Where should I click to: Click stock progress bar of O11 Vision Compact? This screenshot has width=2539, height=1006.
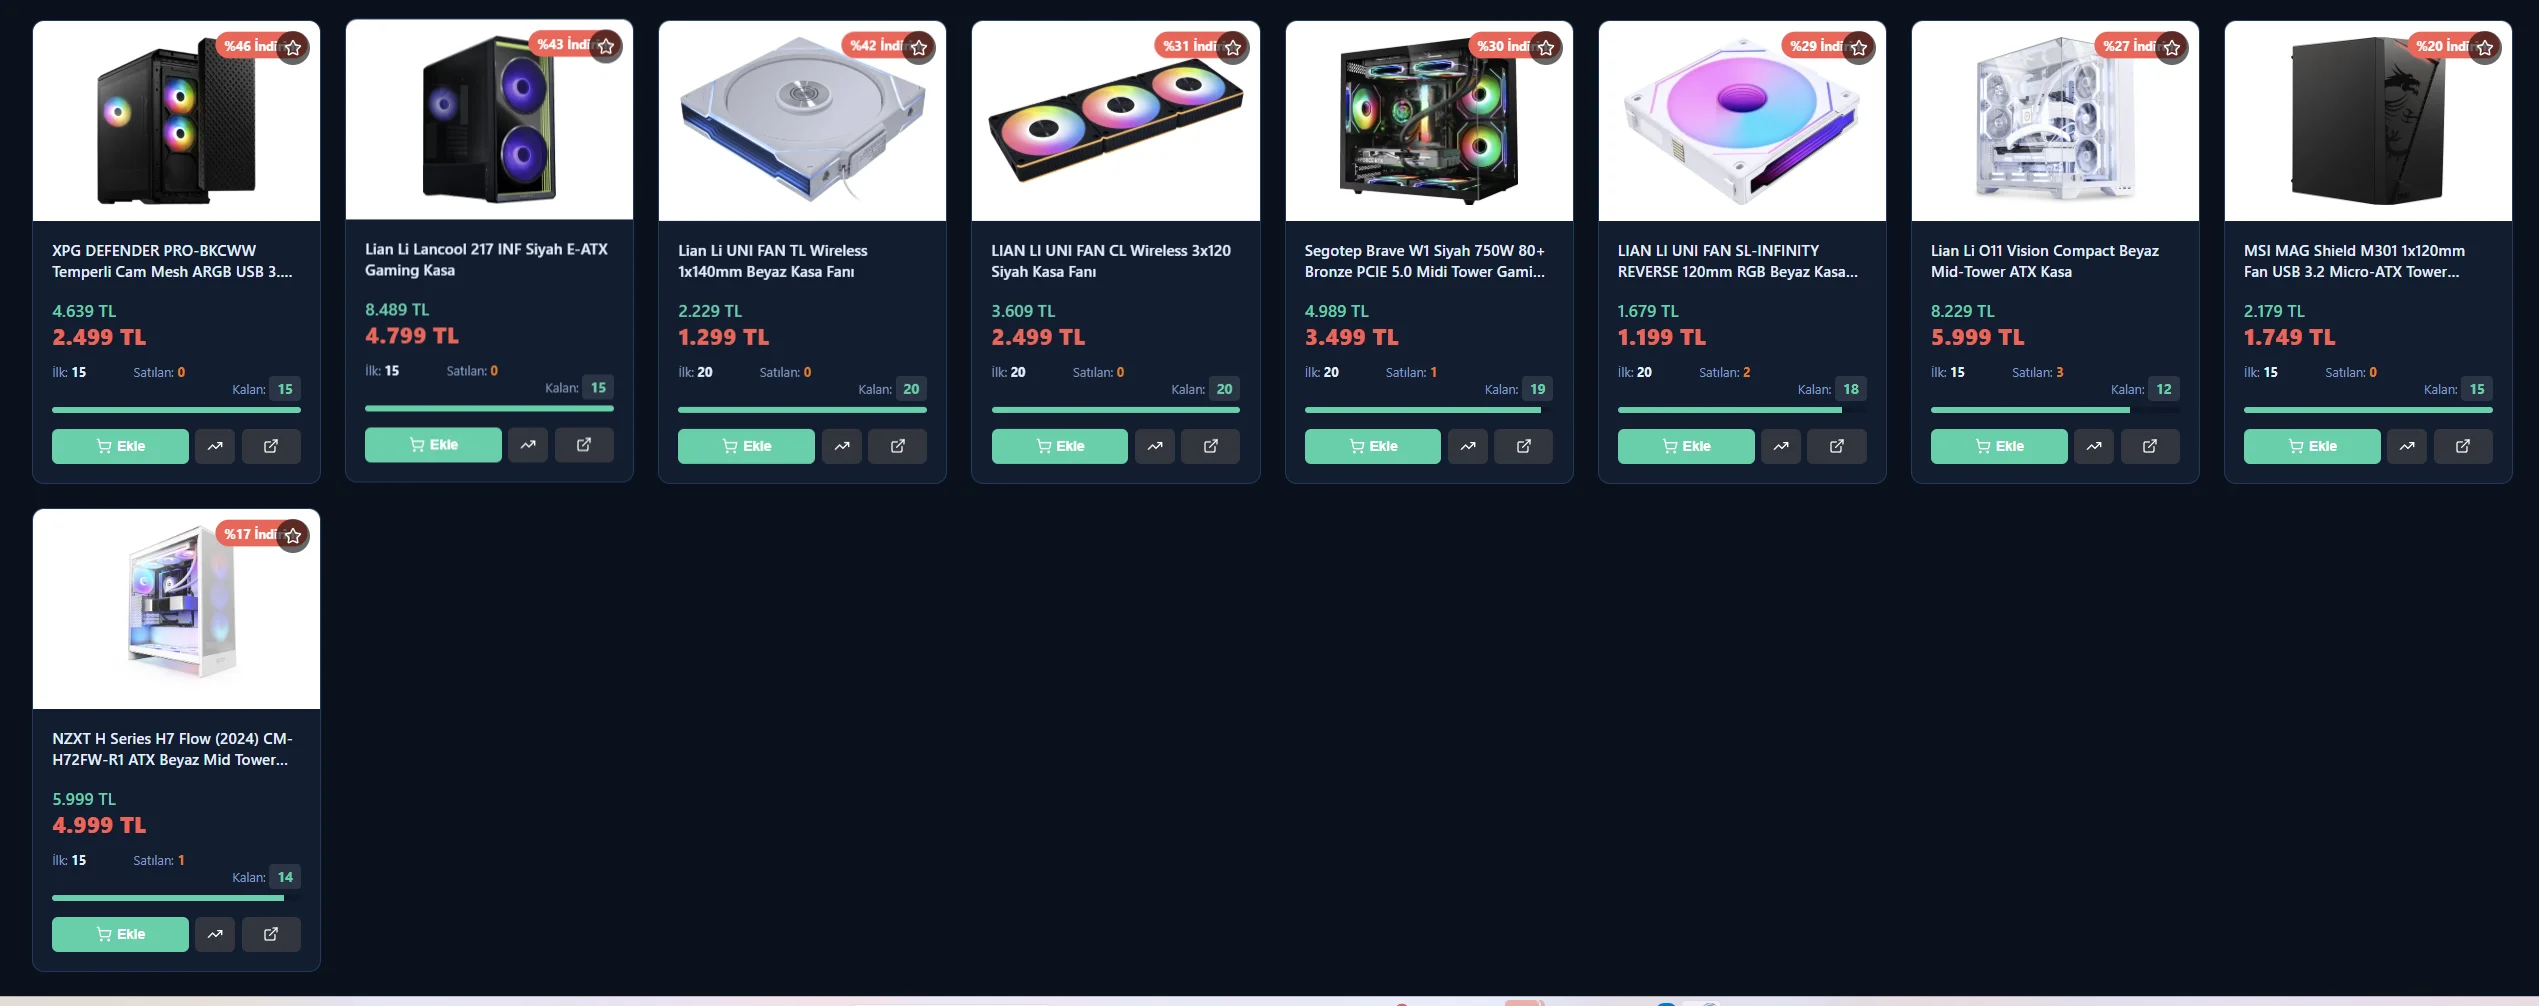pyautogui.click(x=2055, y=410)
